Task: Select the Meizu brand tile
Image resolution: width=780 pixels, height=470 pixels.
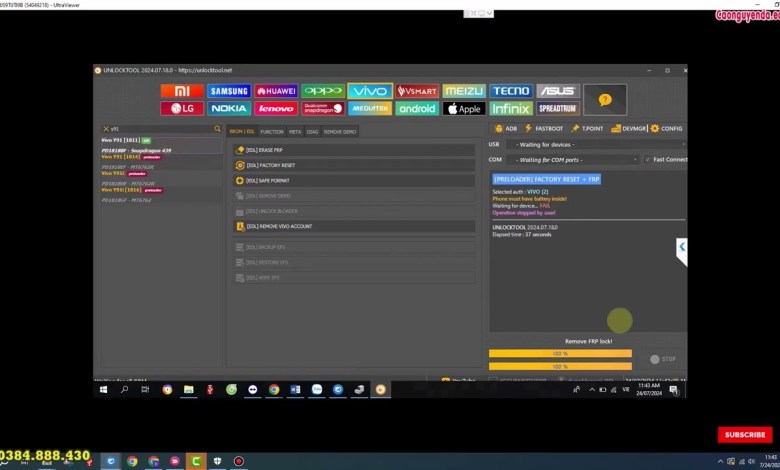Action: [464, 91]
